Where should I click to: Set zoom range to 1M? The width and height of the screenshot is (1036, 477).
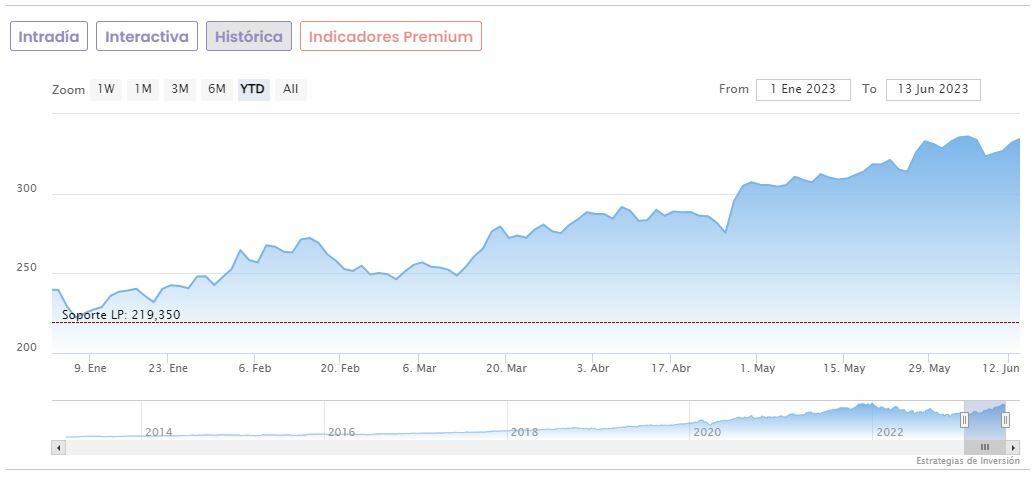[x=143, y=89]
